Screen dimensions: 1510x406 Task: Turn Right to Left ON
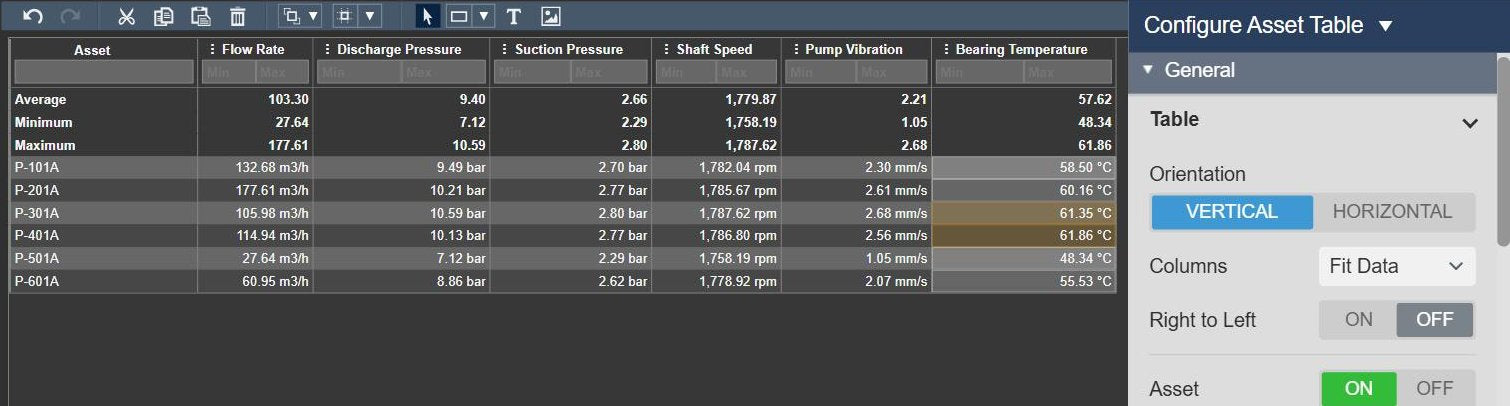point(1358,320)
